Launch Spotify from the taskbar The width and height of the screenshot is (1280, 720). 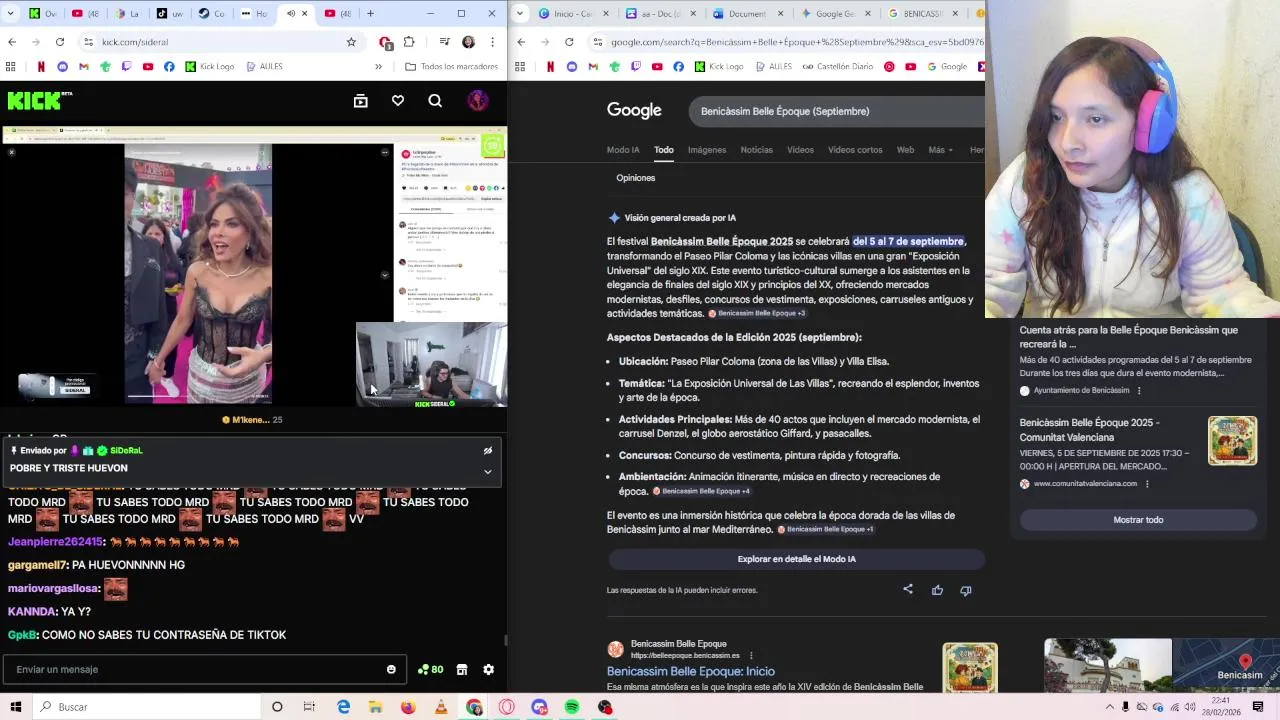[572, 707]
